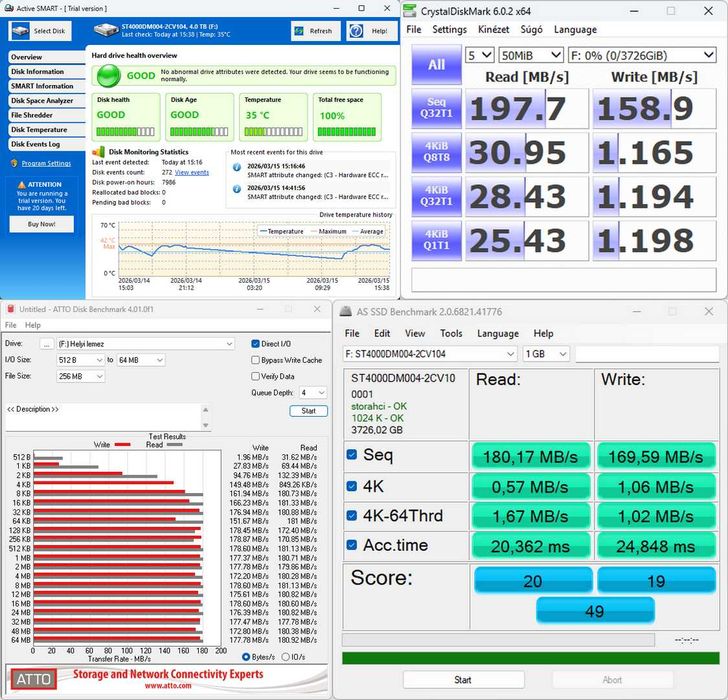Click the Description scrollbar down arrow
728x700 pixels.
point(206,425)
